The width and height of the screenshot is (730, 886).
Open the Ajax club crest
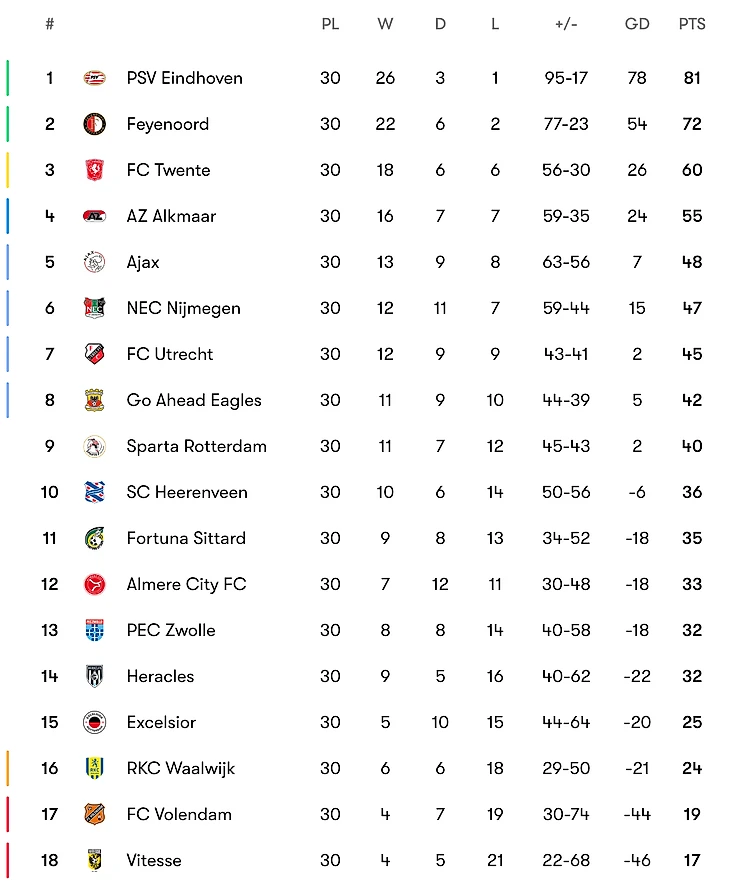point(94,262)
